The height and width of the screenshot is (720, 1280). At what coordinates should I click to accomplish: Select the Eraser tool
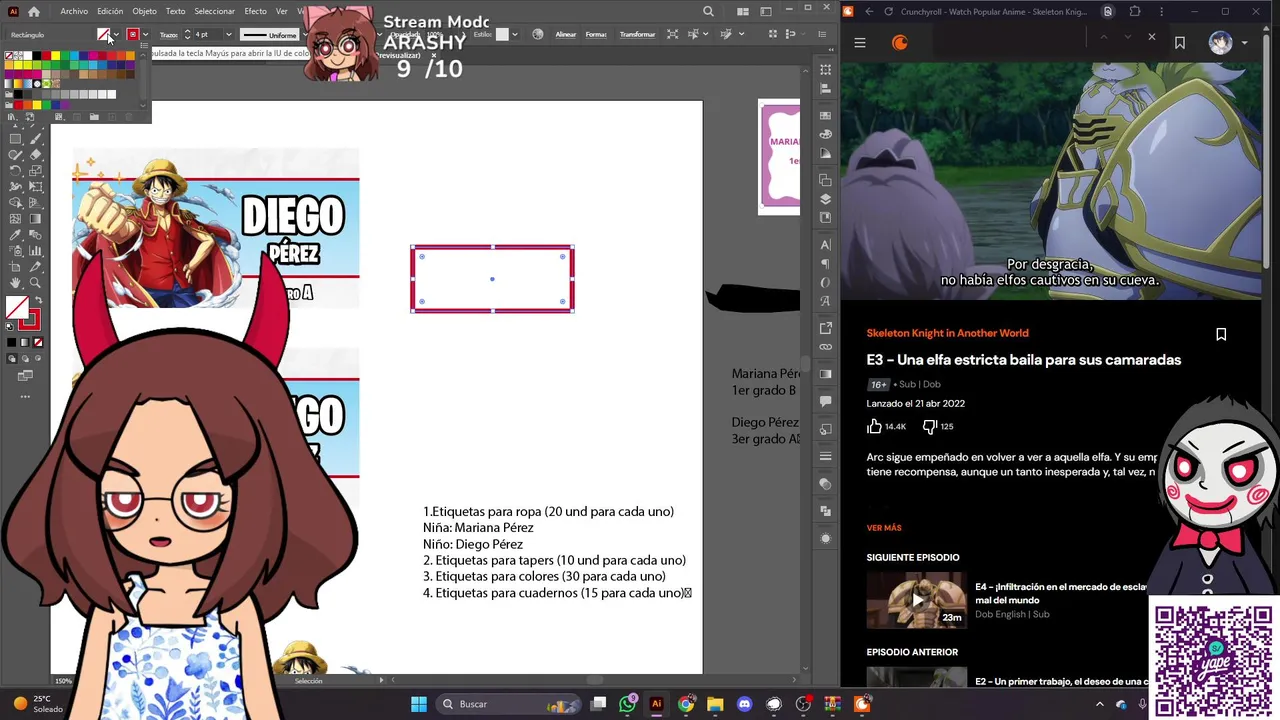tap(36, 154)
